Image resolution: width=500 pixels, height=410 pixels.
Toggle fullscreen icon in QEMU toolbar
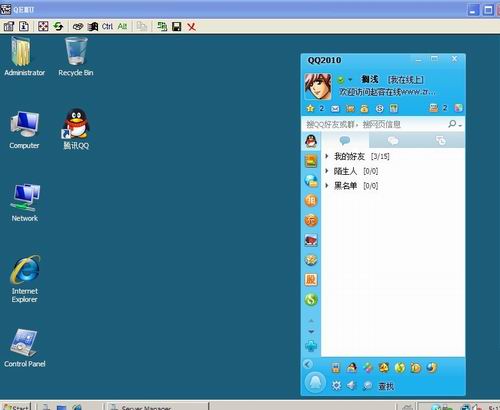coord(43,26)
